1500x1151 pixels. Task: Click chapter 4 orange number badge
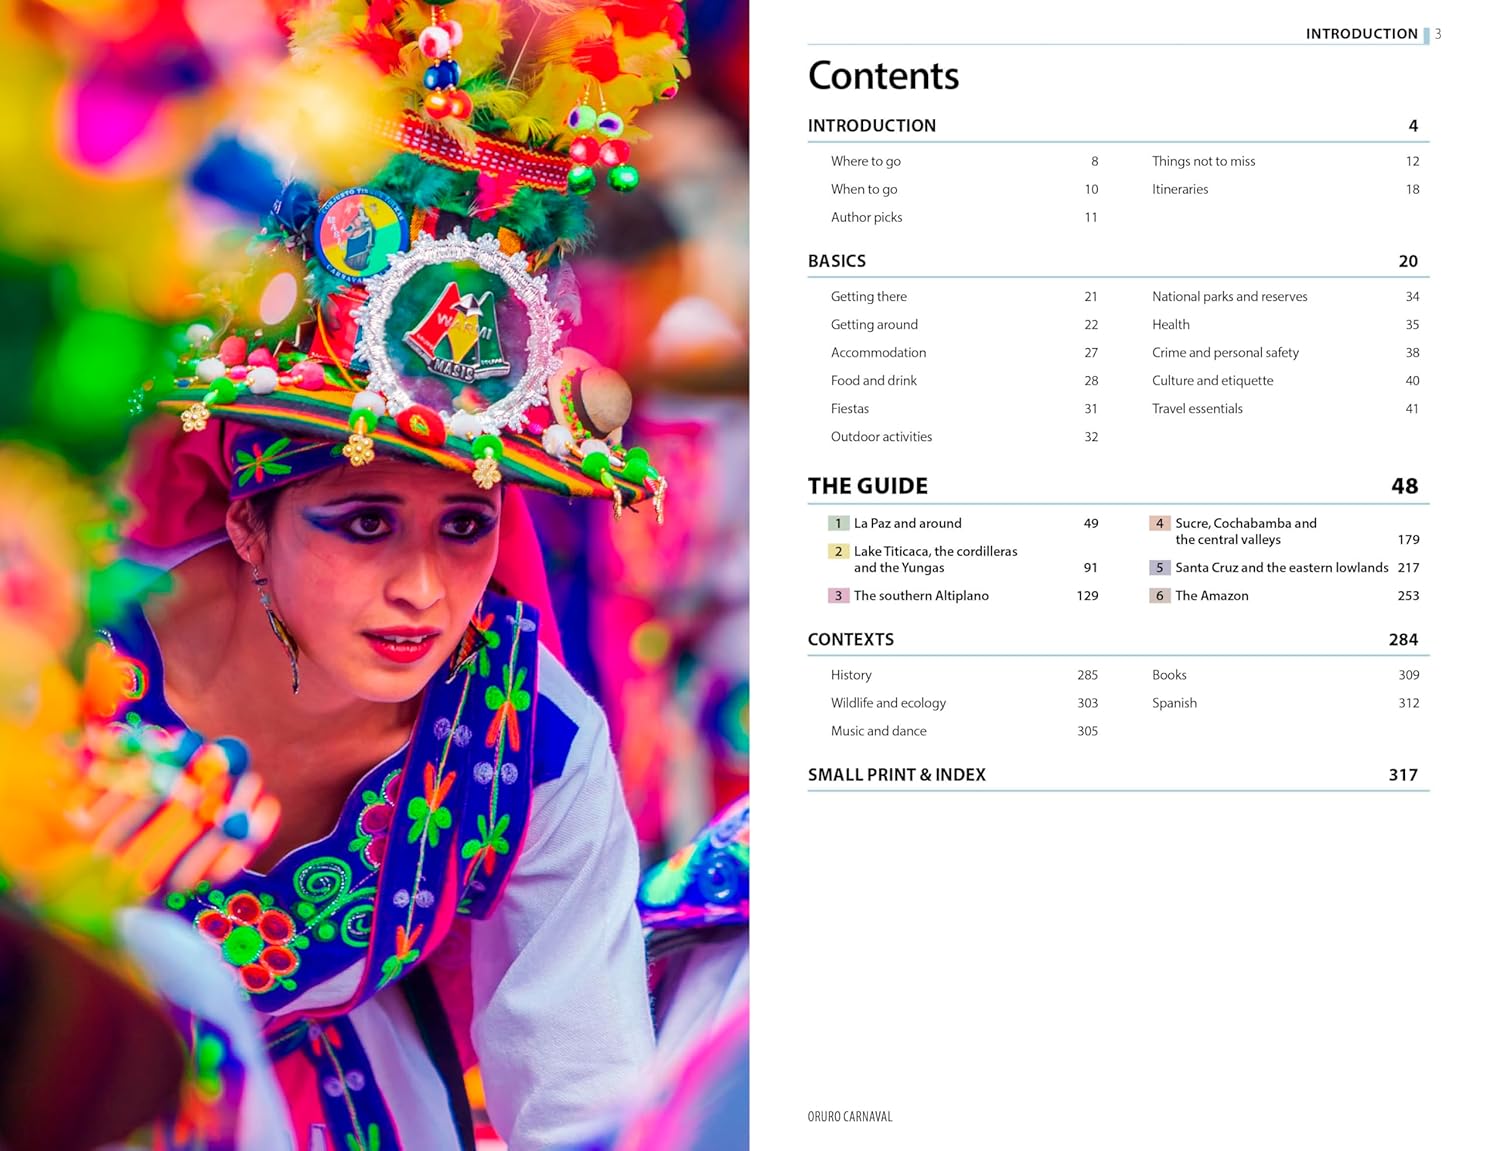(1159, 523)
